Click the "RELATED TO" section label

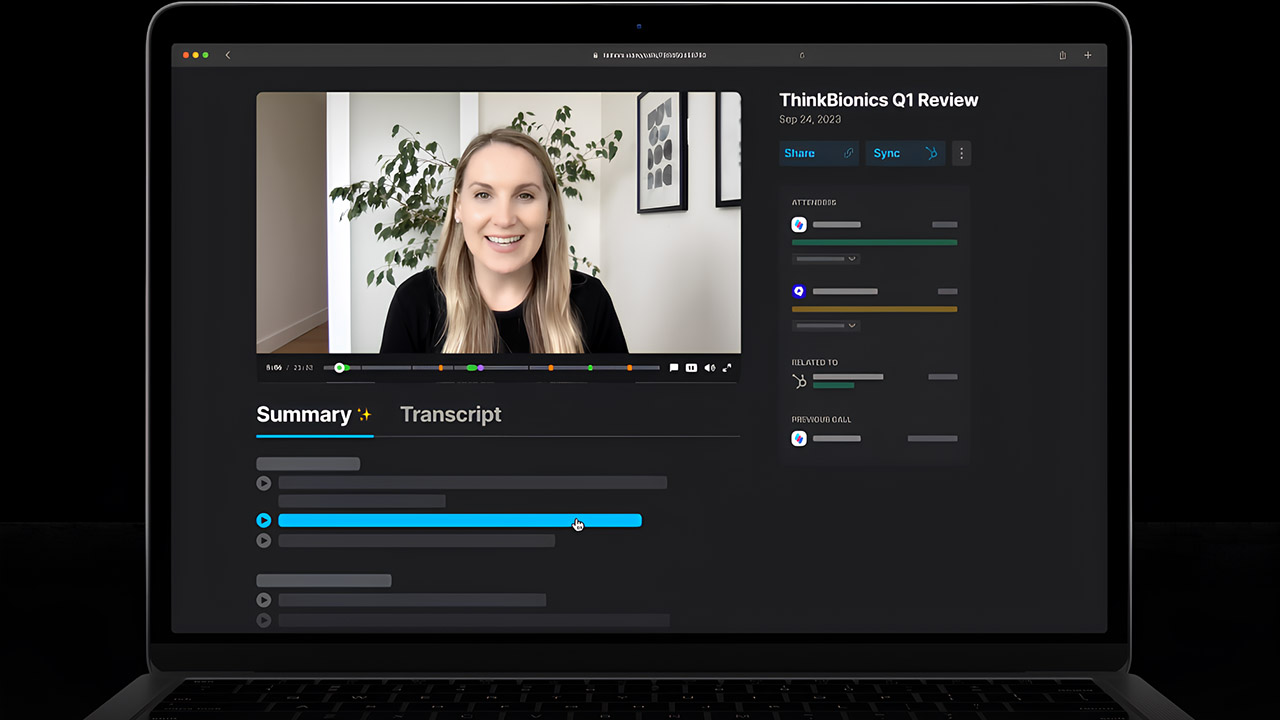pyautogui.click(x=815, y=363)
